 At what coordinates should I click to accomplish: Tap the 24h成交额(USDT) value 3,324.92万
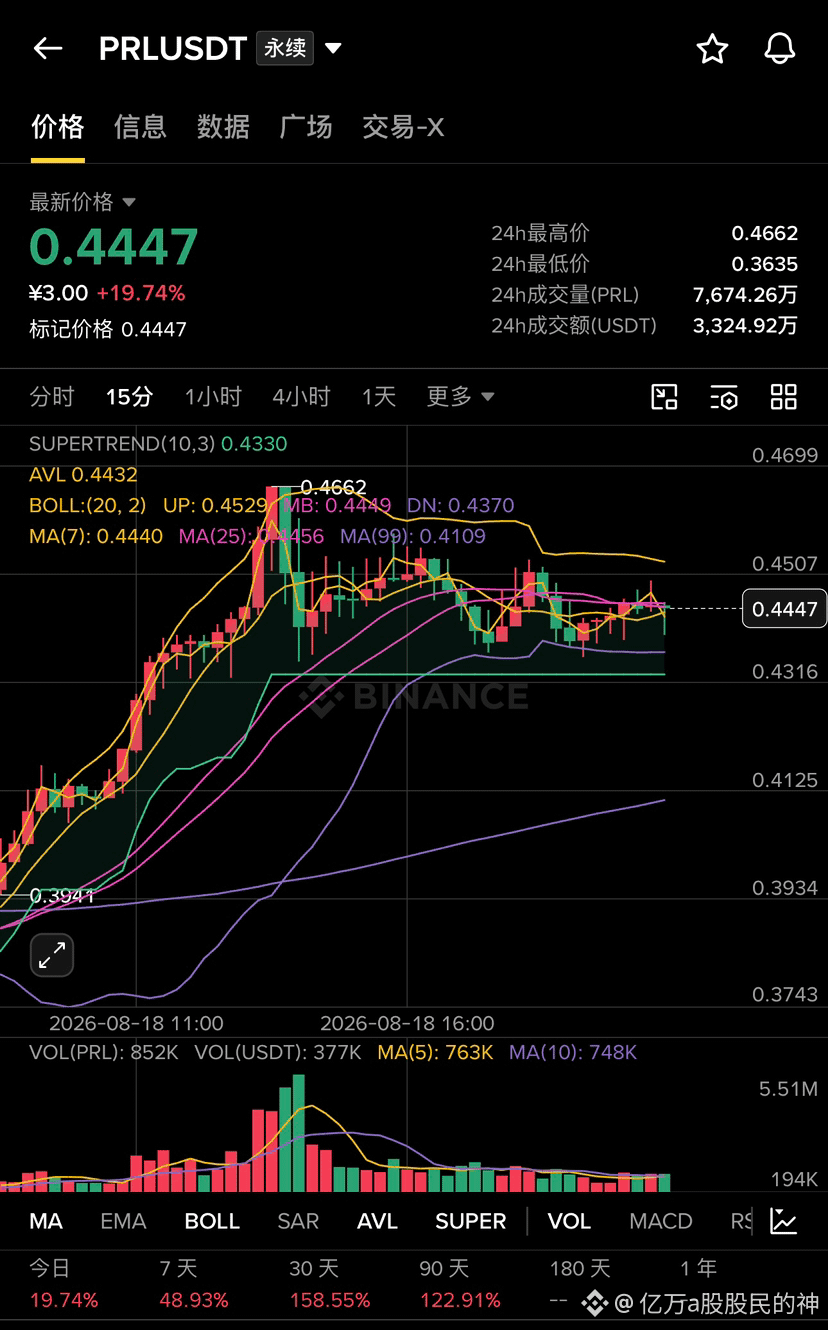[x=745, y=326]
